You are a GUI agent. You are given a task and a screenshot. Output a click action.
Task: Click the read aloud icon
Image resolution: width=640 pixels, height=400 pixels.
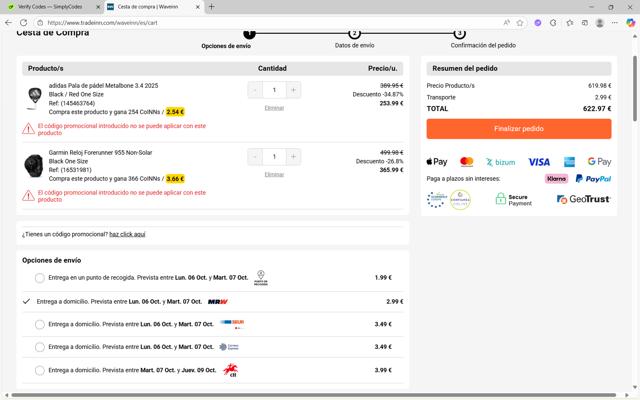[507, 23]
